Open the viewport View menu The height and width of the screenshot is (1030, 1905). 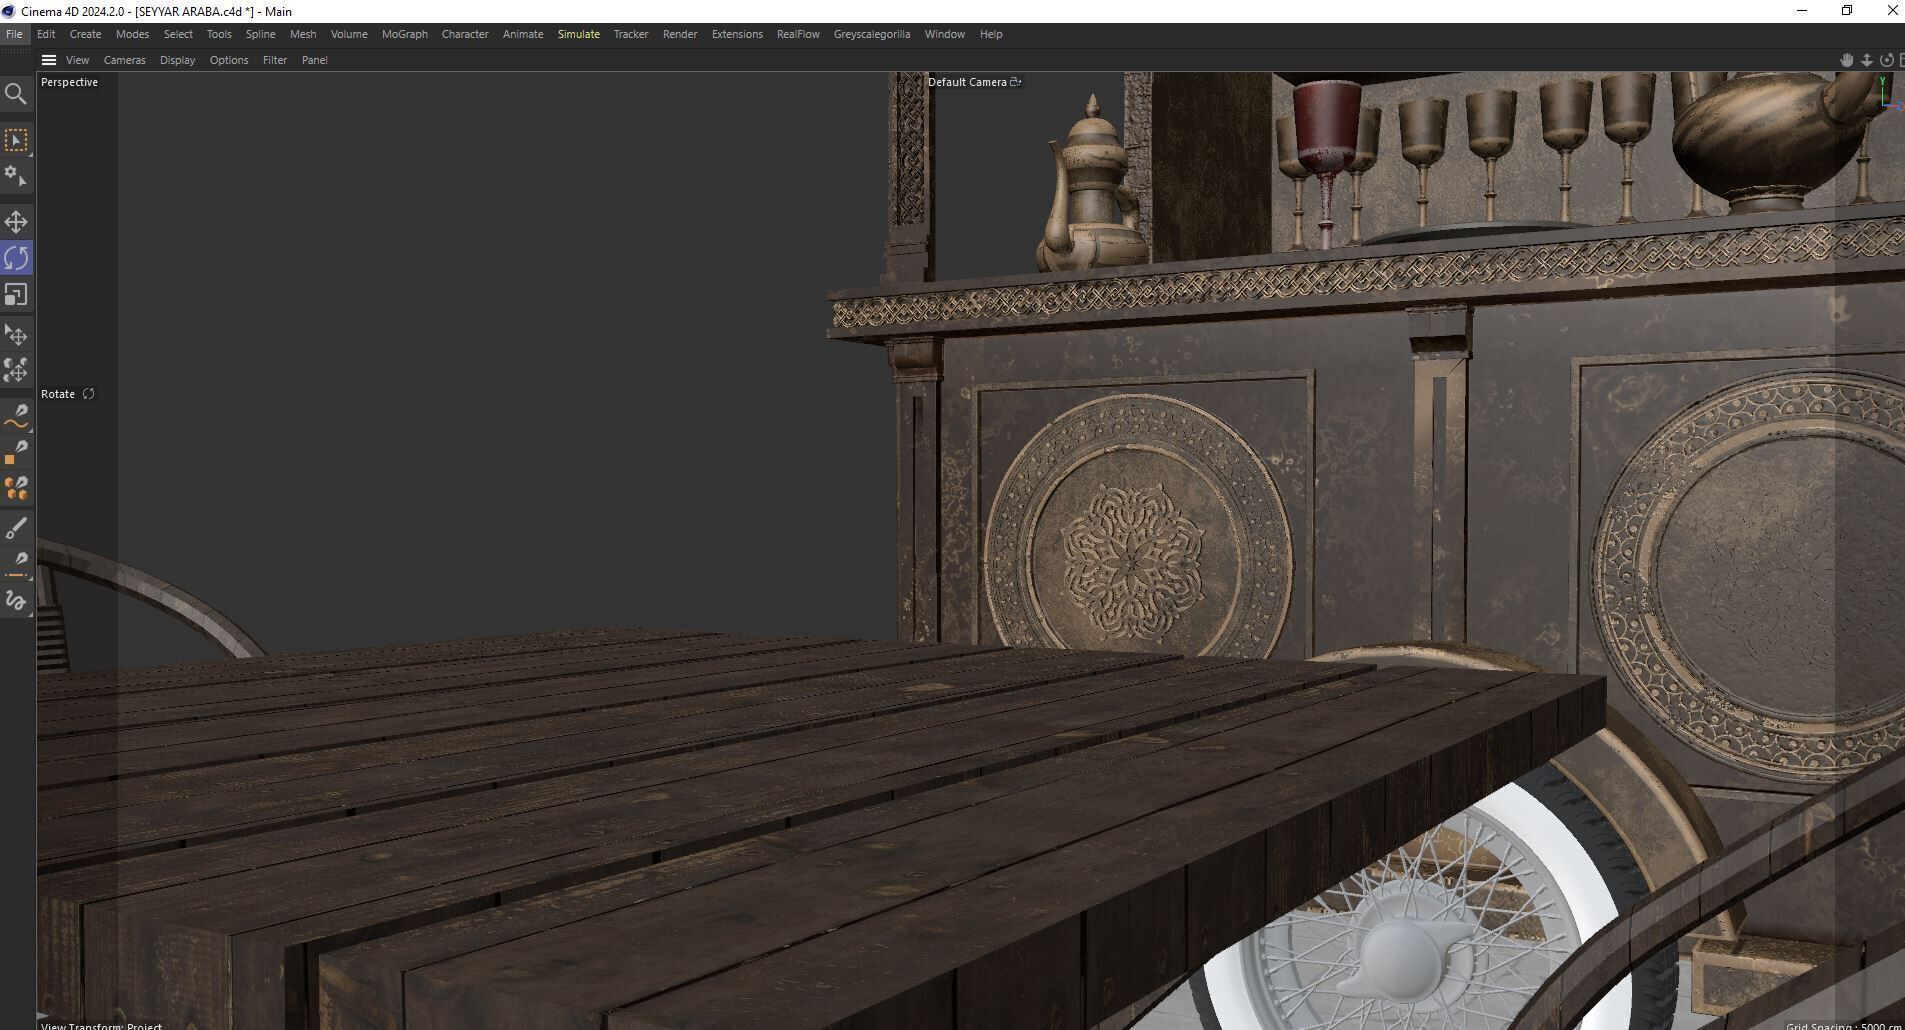[77, 60]
